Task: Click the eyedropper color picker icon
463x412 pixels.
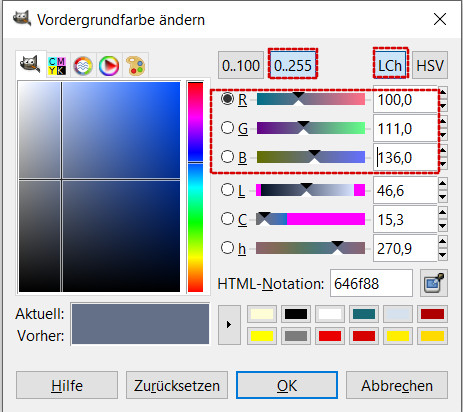Action: coord(434,283)
